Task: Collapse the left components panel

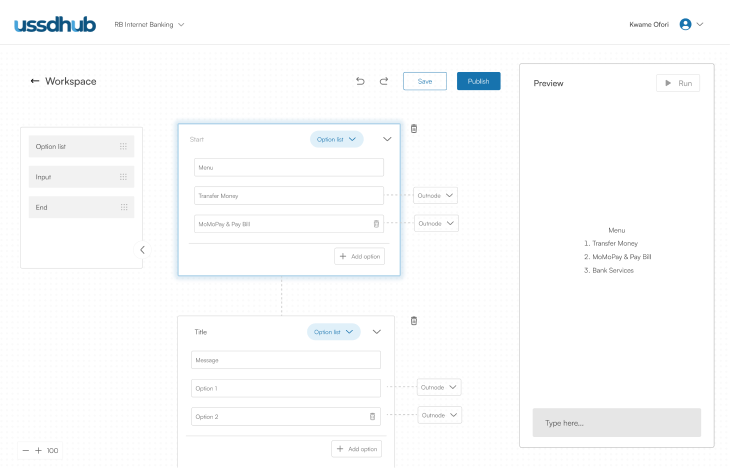Action: pyautogui.click(x=142, y=250)
